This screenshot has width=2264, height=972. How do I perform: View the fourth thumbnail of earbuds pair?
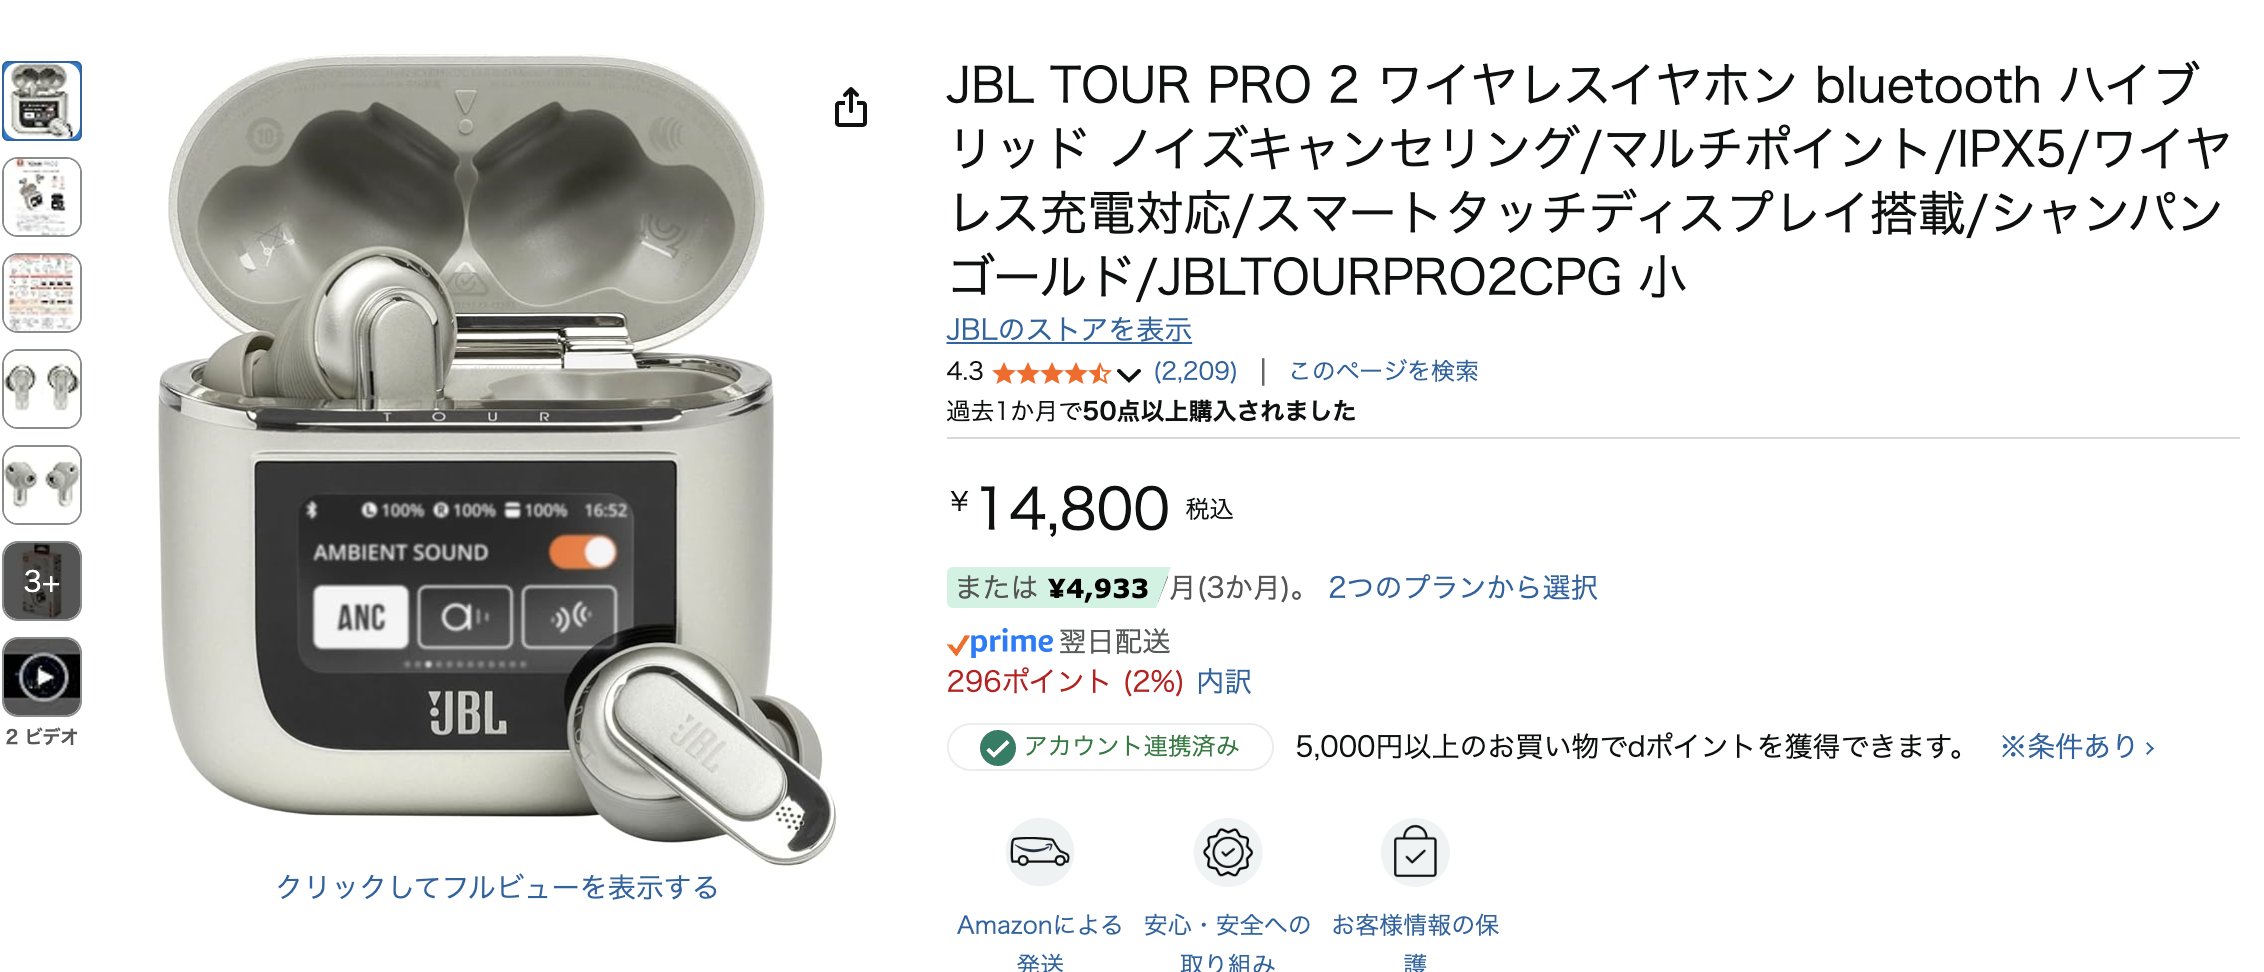click(42, 389)
